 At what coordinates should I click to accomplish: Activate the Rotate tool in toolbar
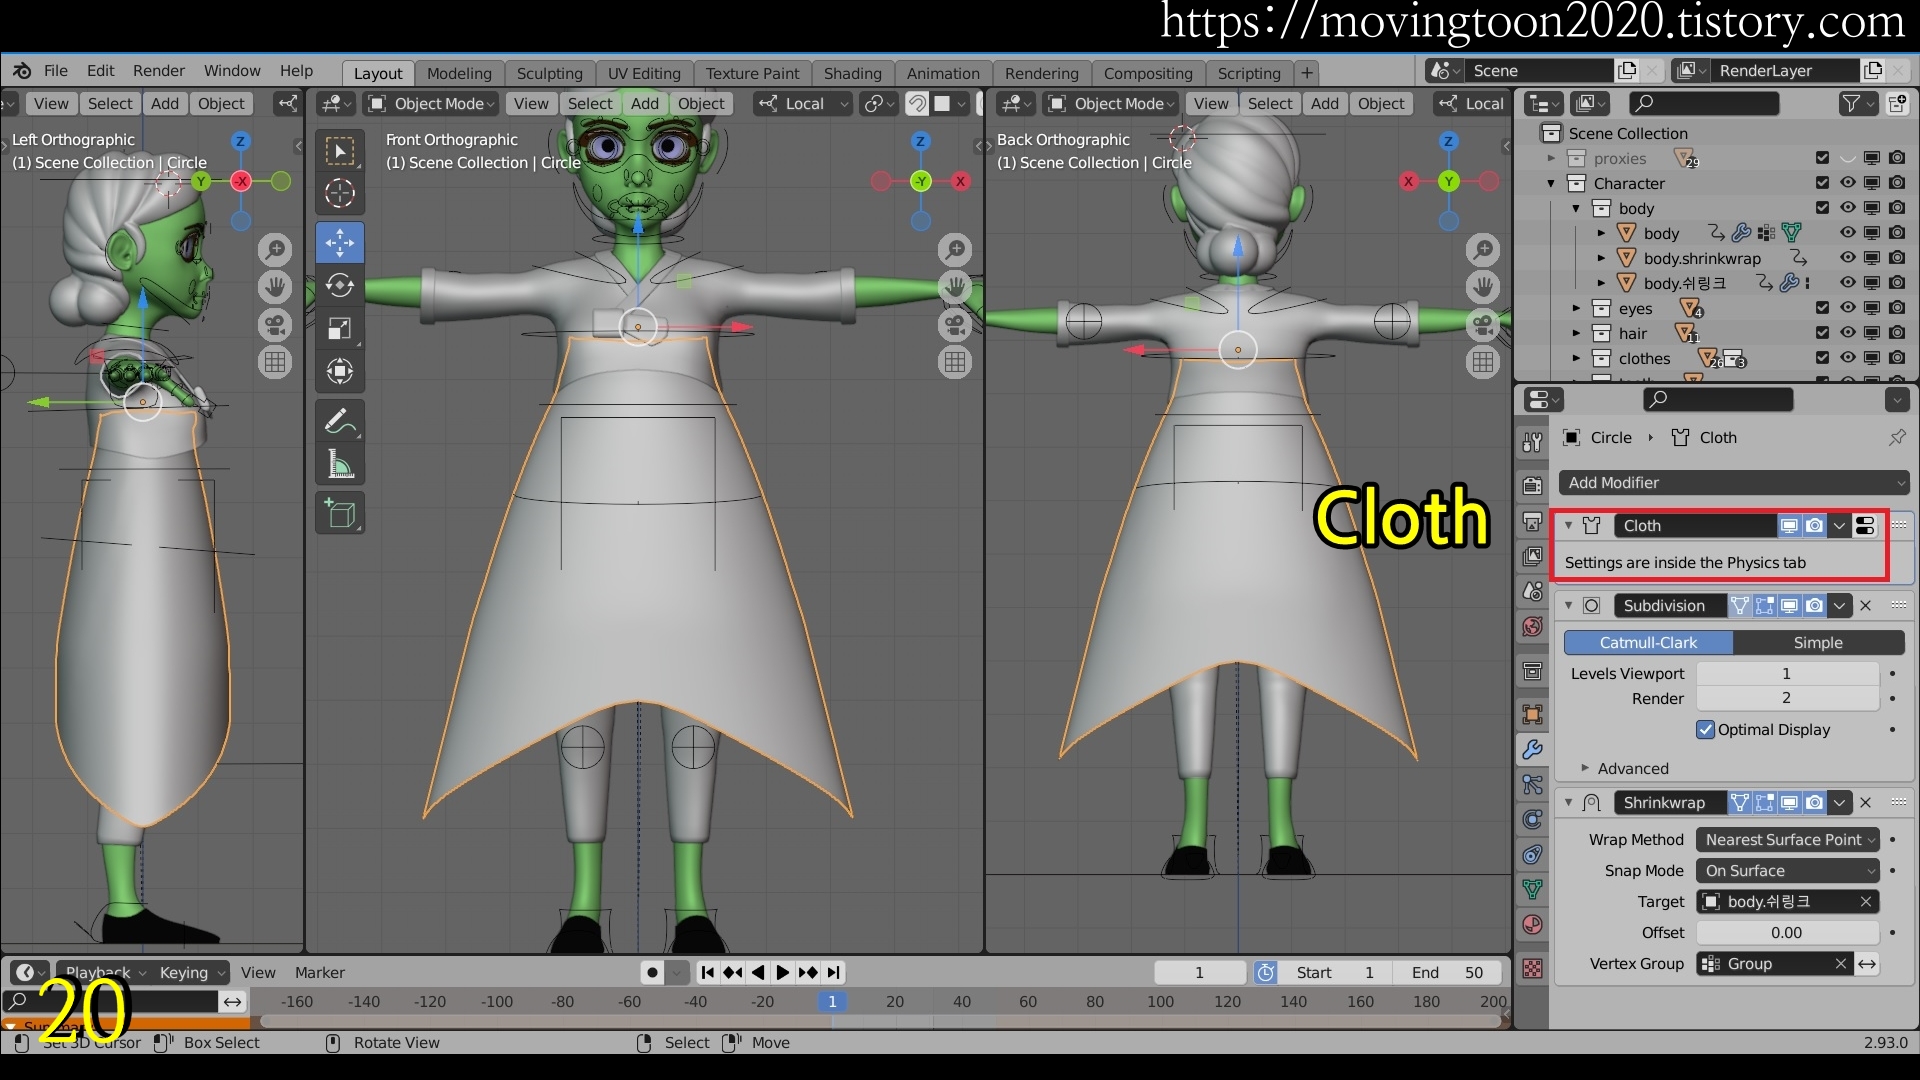click(340, 286)
